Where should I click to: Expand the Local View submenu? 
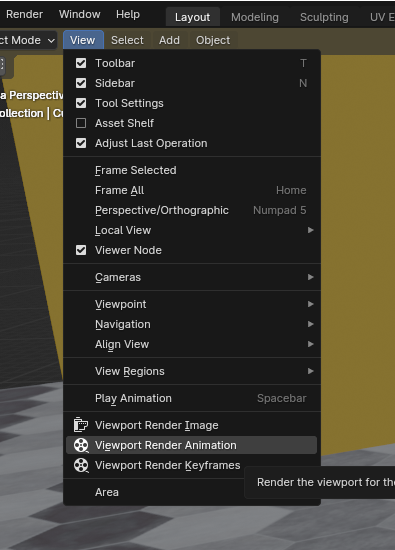pyautogui.click(x=192, y=230)
